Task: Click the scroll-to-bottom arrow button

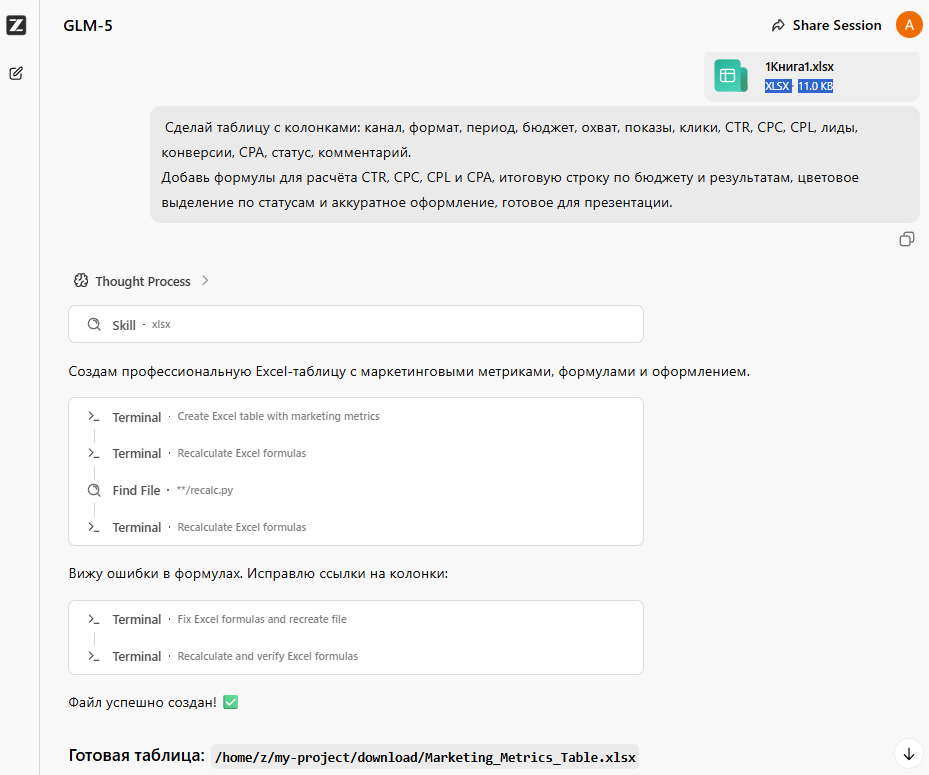Action: pos(909,754)
